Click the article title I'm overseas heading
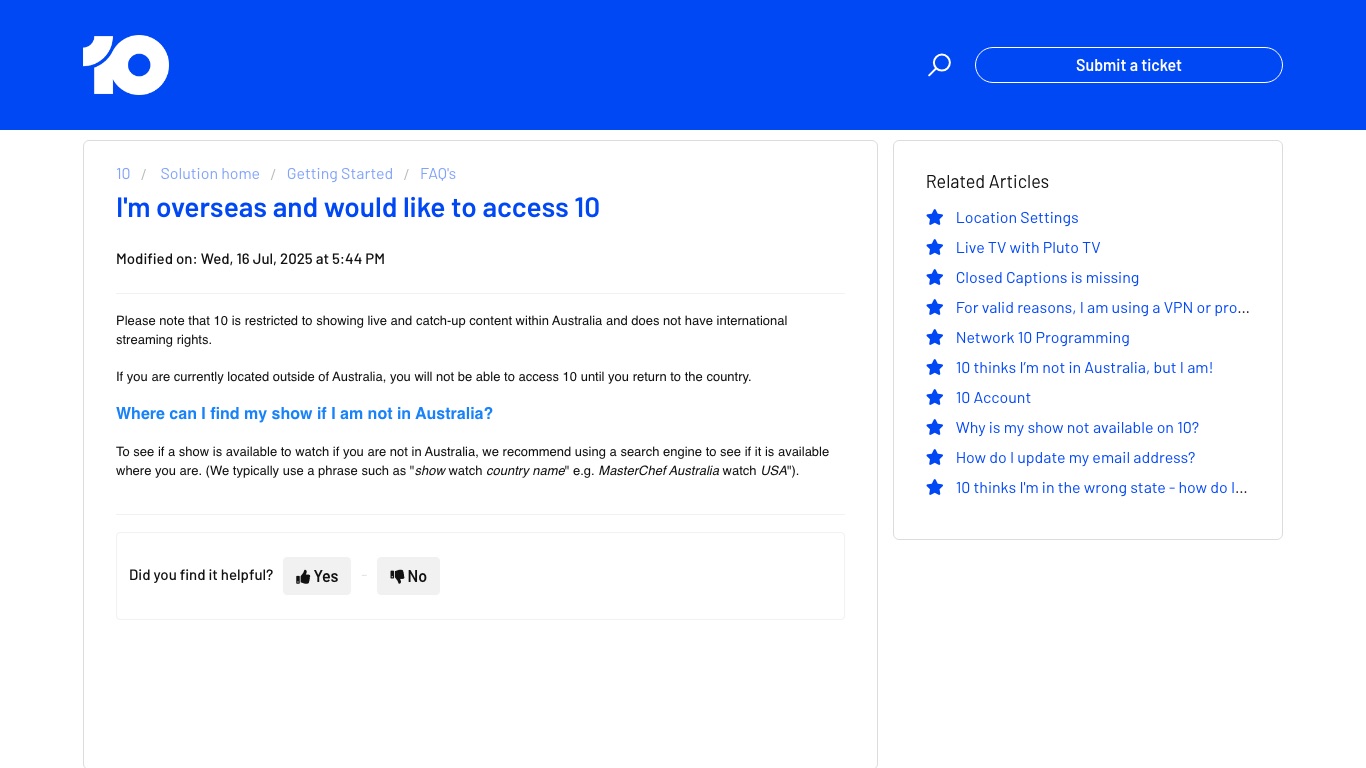This screenshot has height=768, width=1366. [358, 208]
